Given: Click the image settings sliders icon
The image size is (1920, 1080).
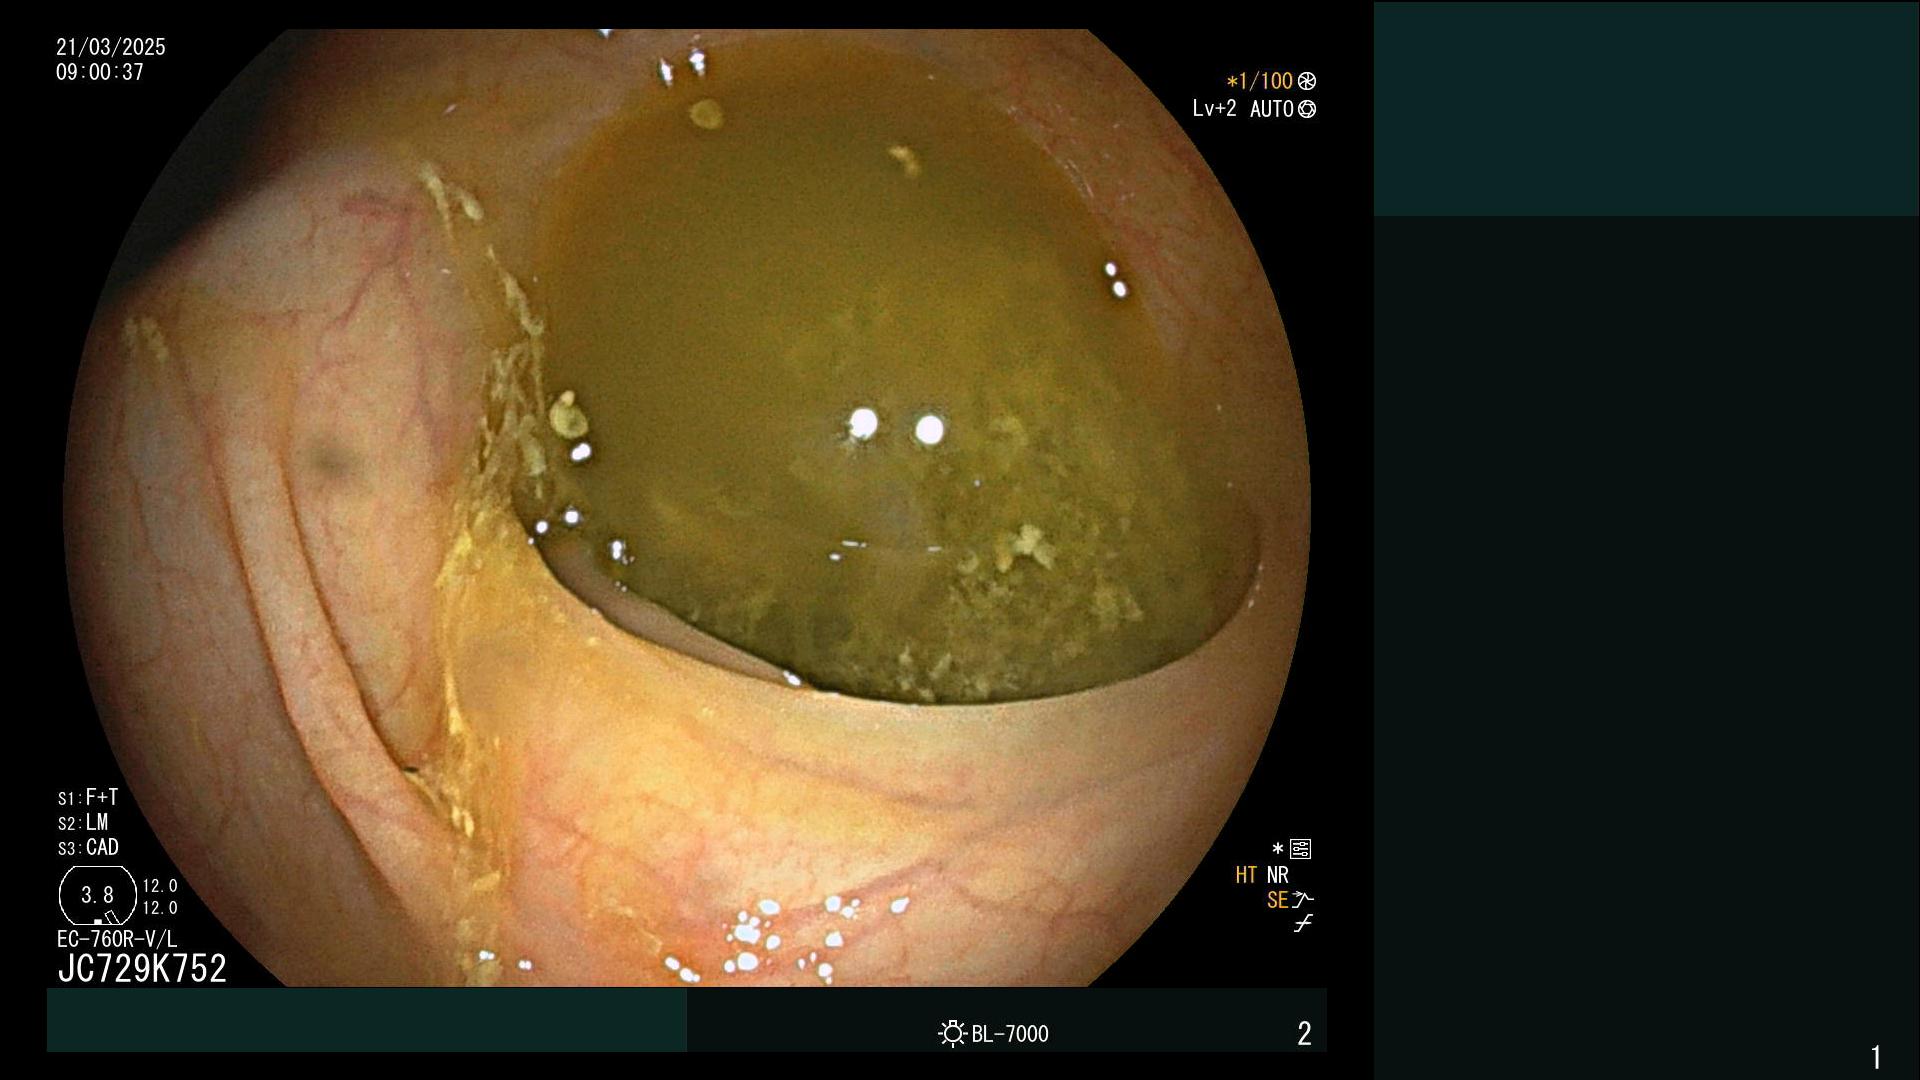Looking at the screenshot, I should (1301, 849).
